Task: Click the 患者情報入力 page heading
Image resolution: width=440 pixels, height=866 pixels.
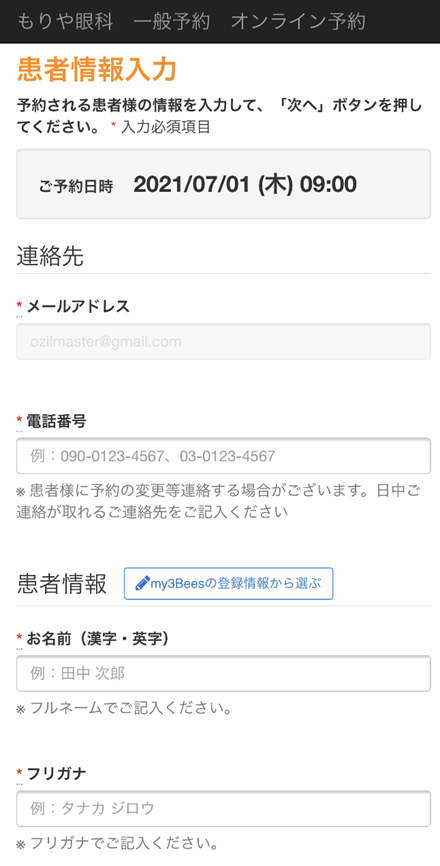Action: tap(97, 70)
